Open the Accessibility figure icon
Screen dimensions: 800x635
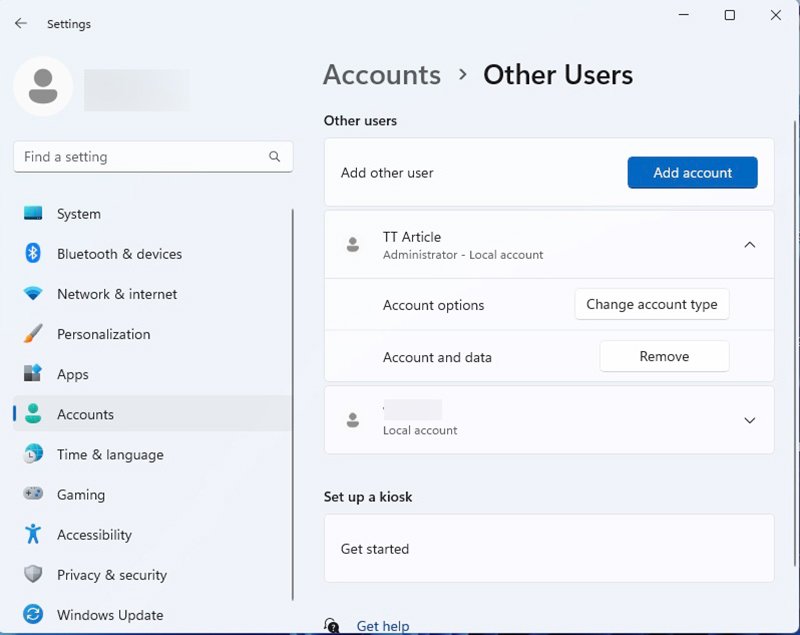click(33, 535)
